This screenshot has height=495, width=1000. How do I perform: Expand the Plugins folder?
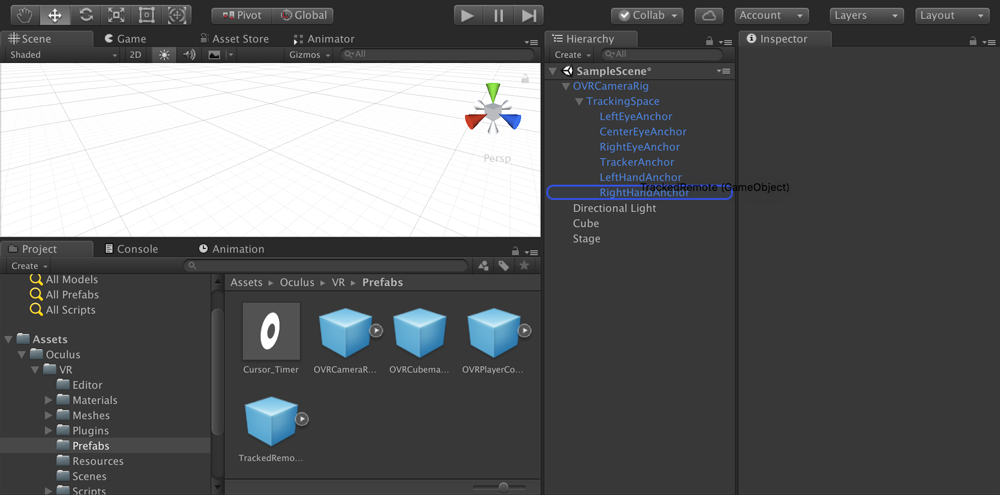[49, 431]
